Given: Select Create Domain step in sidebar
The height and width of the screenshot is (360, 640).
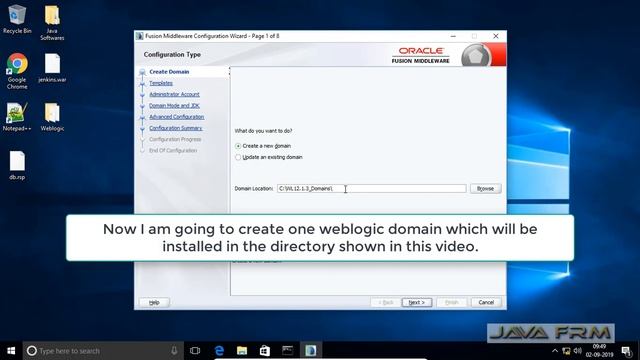Looking at the screenshot, I should click(x=169, y=72).
